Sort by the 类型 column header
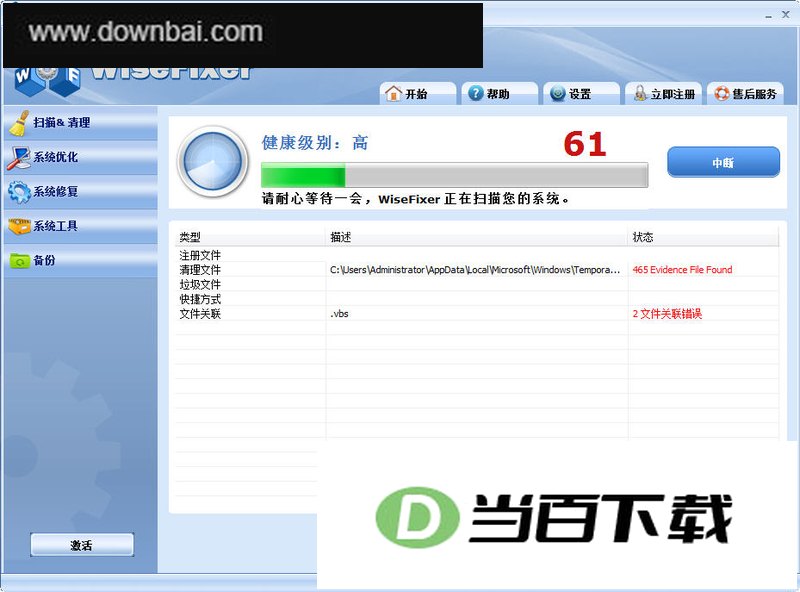This screenshot has height=592, width=800. point(250,237)
